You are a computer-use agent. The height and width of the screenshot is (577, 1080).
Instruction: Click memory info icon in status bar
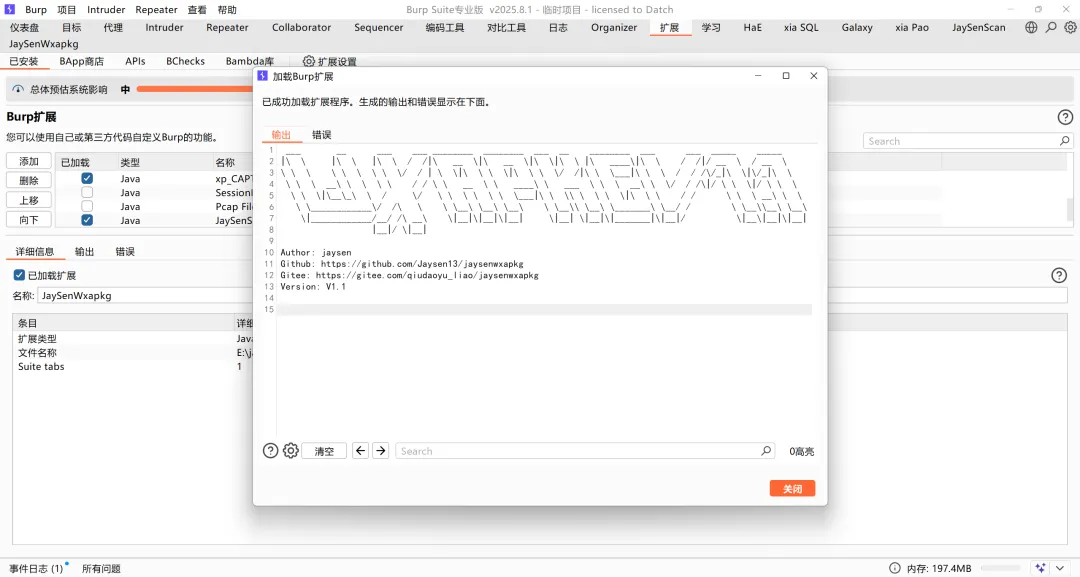(x=895, y=568)
